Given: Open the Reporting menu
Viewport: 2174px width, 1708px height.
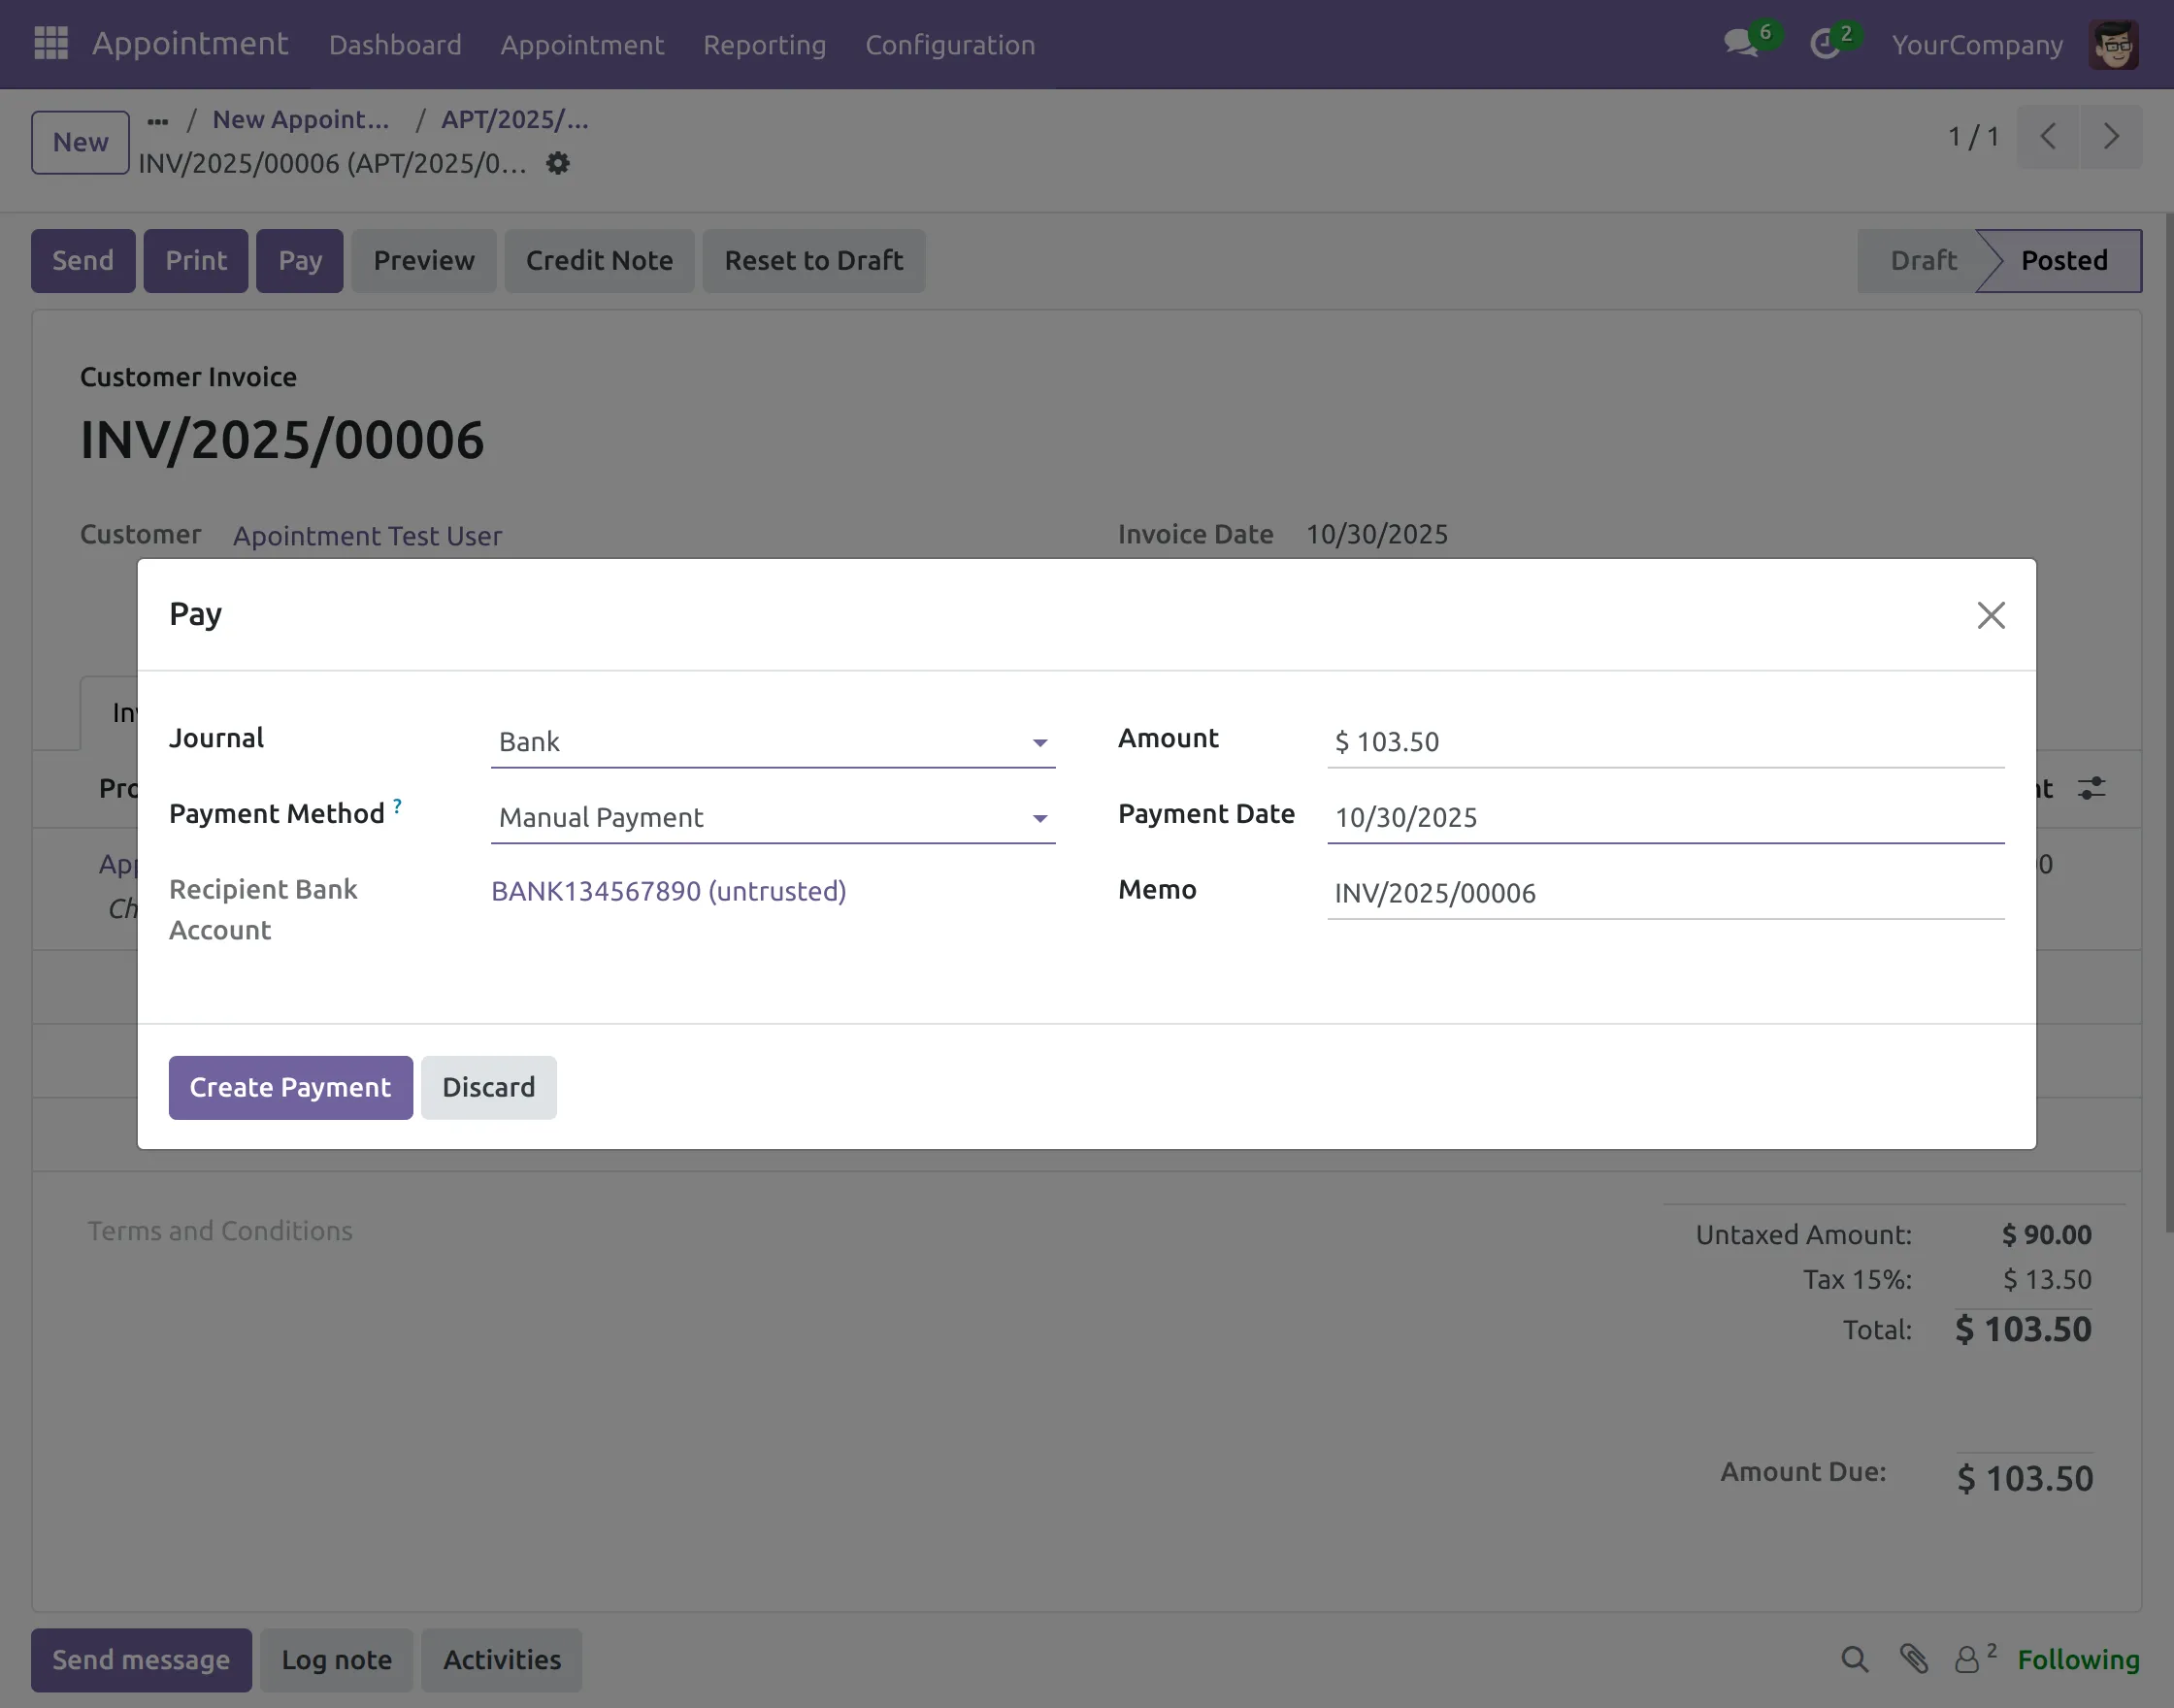Looking at the screenshot, I should [764, 45].
